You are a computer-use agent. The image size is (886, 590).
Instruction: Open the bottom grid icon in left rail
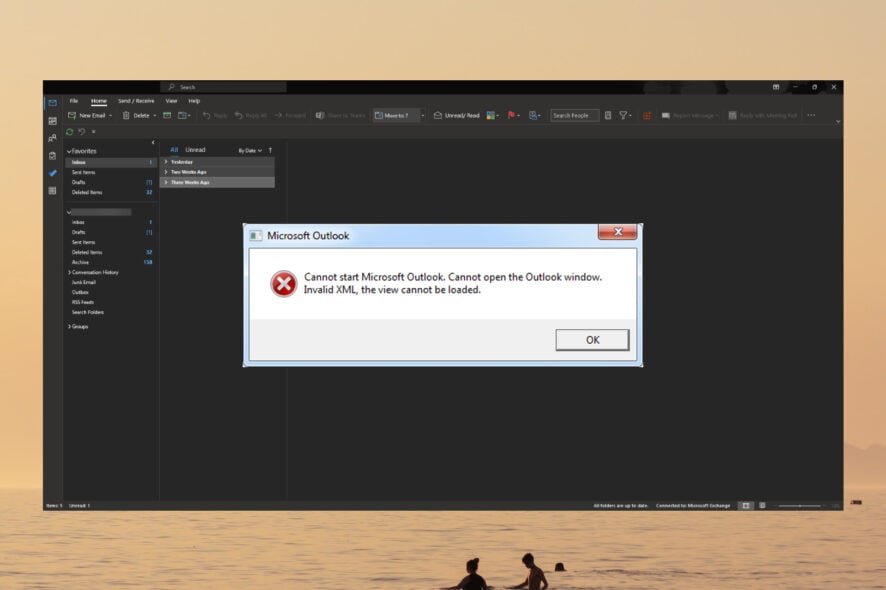tap(53, 190)
